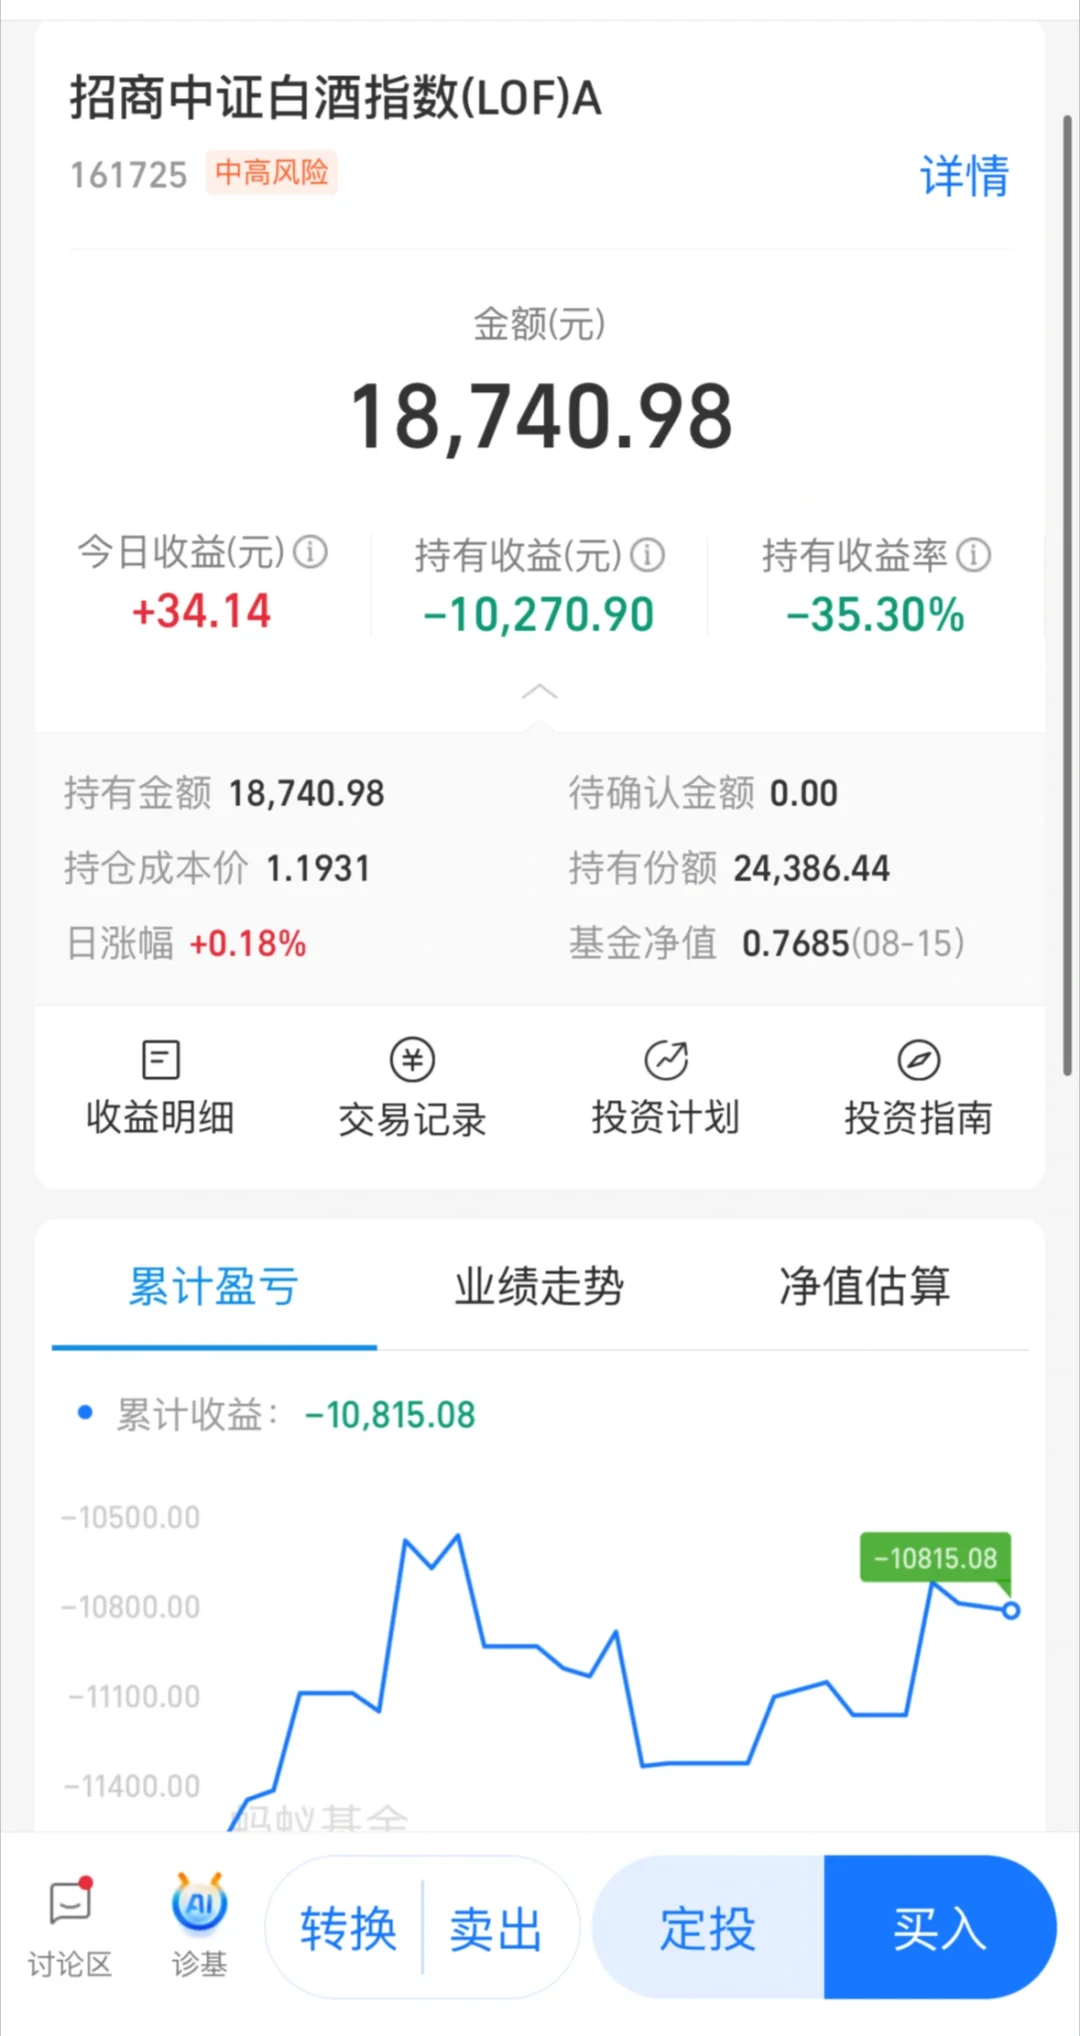Click today's gain value +34.14
Screen dimensions: 1080x2036
point(202,611)
